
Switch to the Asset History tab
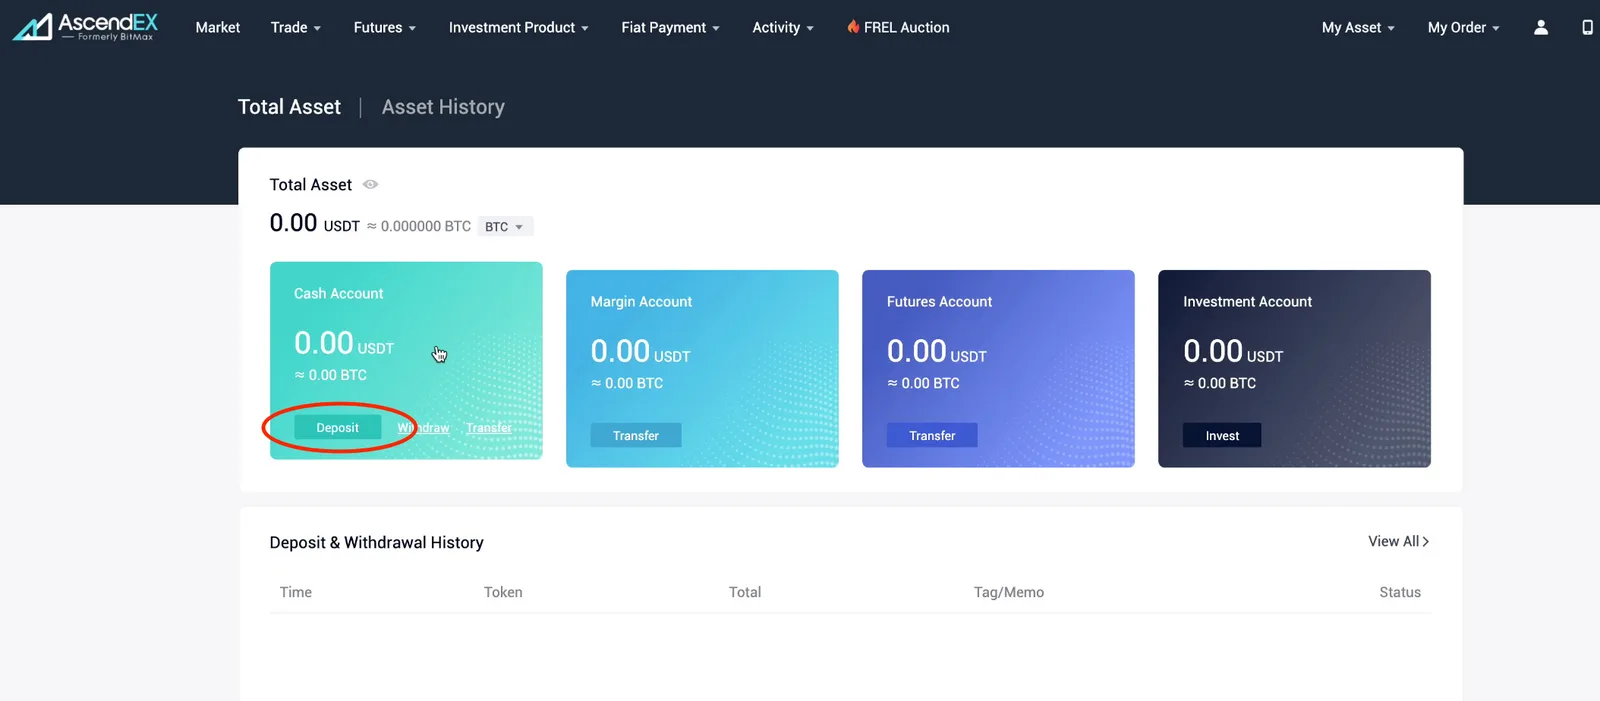coord(443,107)
